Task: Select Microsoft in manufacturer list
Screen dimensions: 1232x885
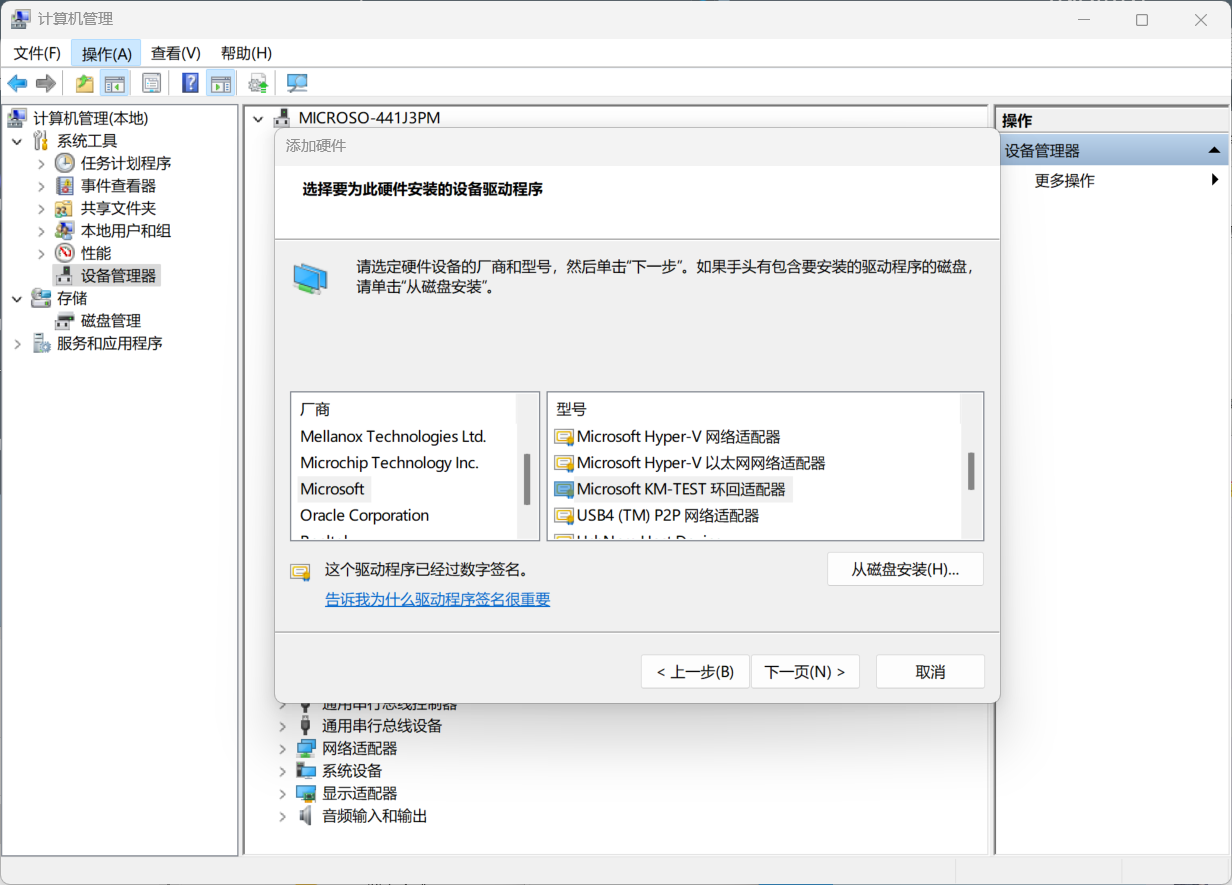Action: 332,489
